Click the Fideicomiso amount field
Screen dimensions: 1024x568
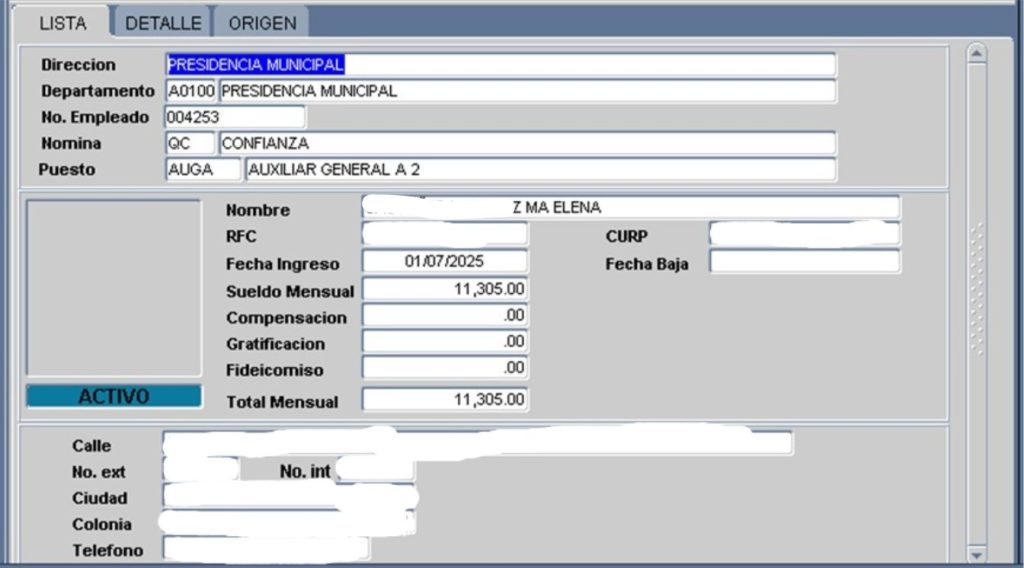click(445, 368)
